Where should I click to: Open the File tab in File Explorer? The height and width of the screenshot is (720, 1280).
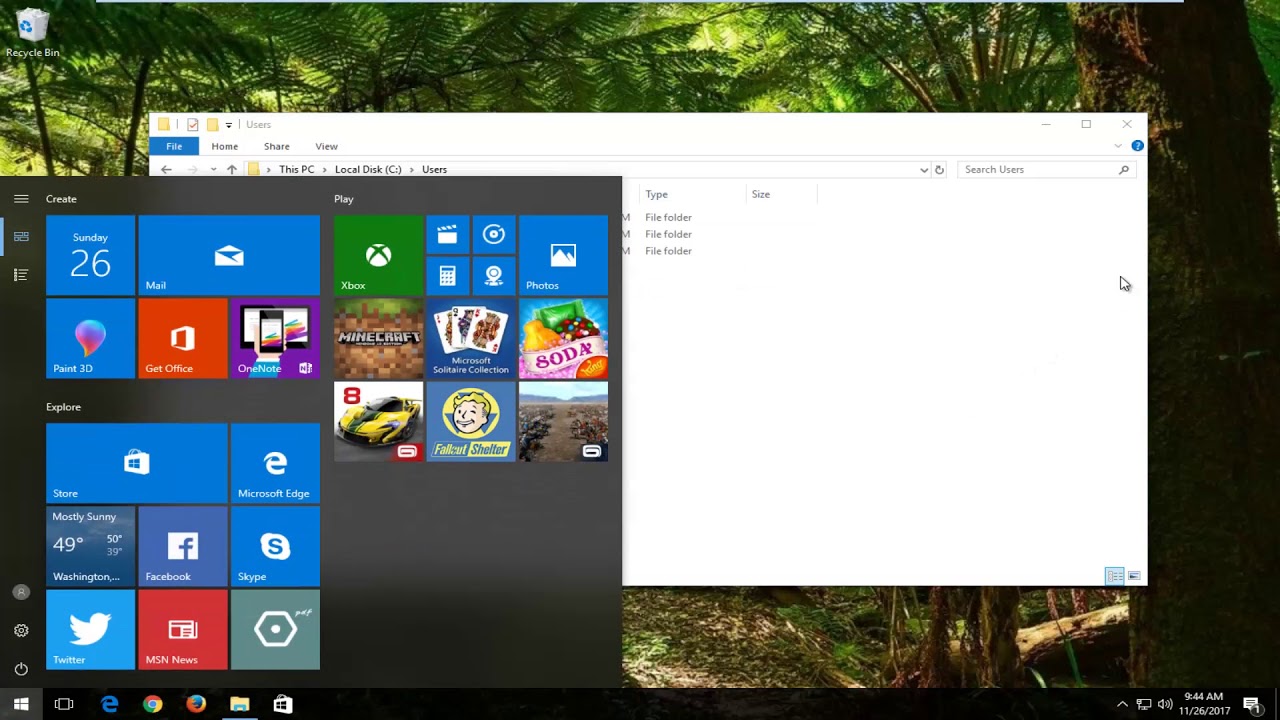click(174, 146)
